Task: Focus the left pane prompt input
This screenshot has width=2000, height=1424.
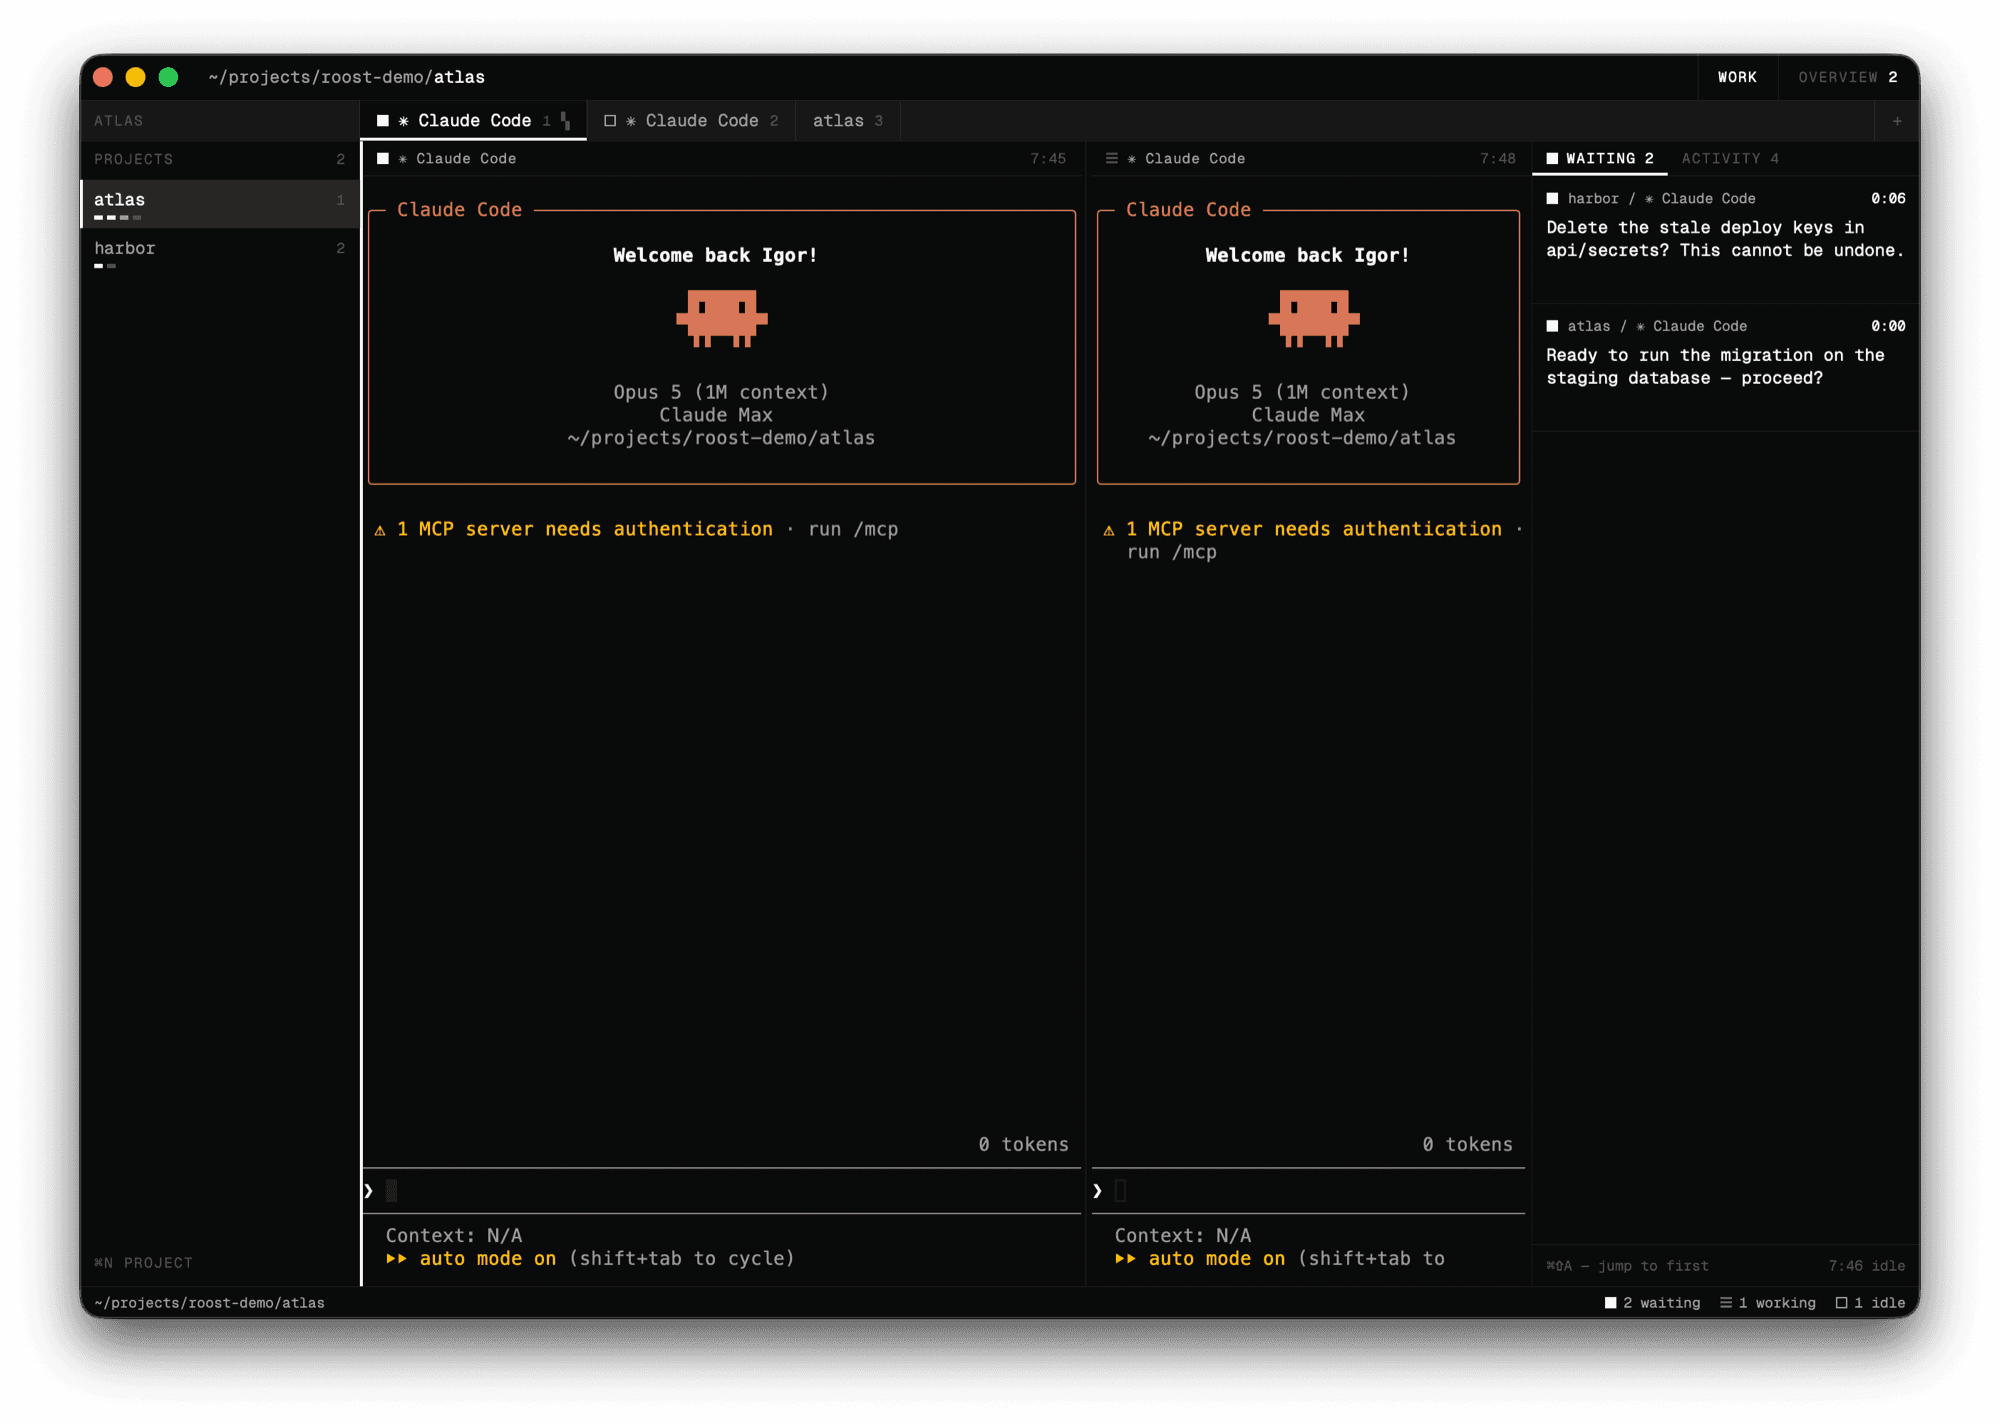Action: [x=722, y=1190]
